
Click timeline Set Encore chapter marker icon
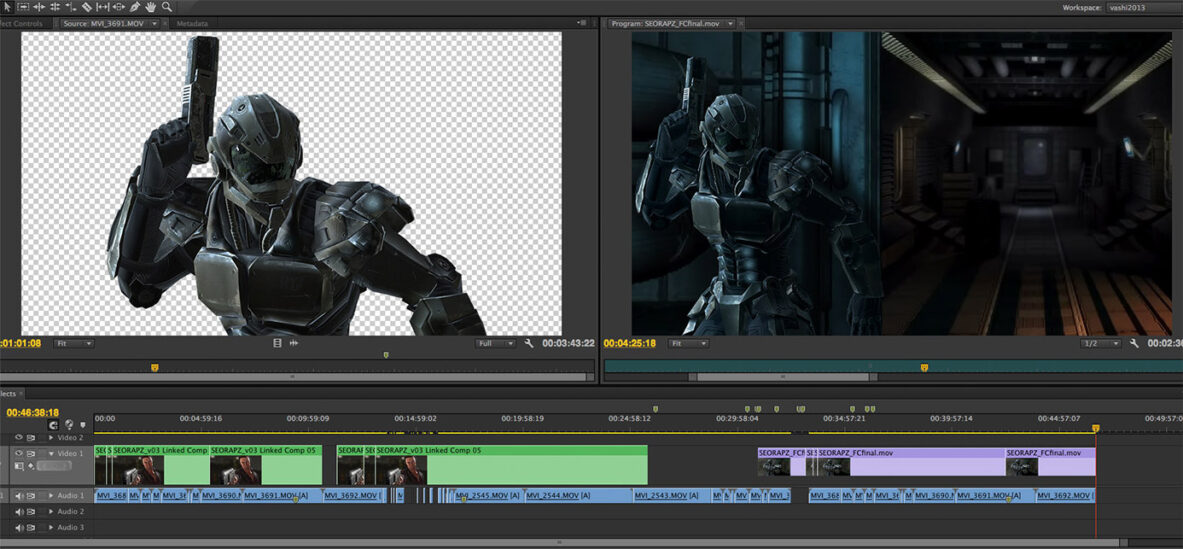point(69,425)
